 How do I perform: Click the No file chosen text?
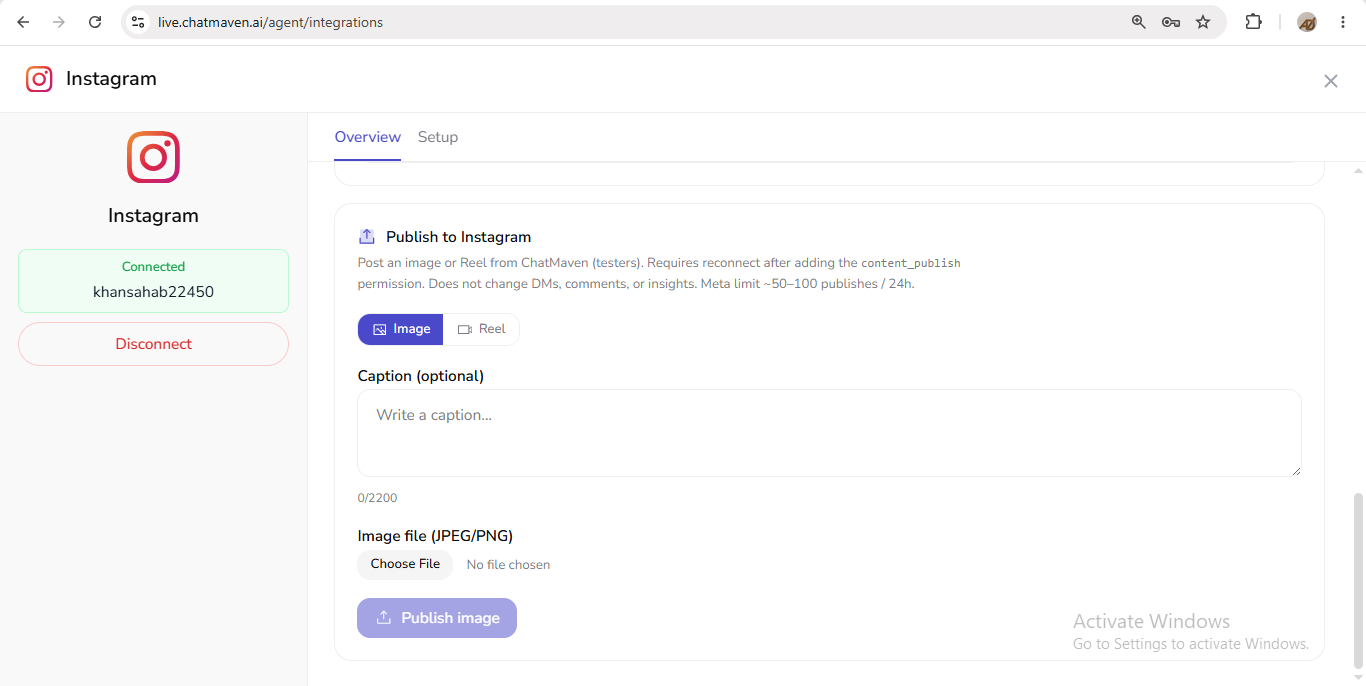click(x=508, y=565)
